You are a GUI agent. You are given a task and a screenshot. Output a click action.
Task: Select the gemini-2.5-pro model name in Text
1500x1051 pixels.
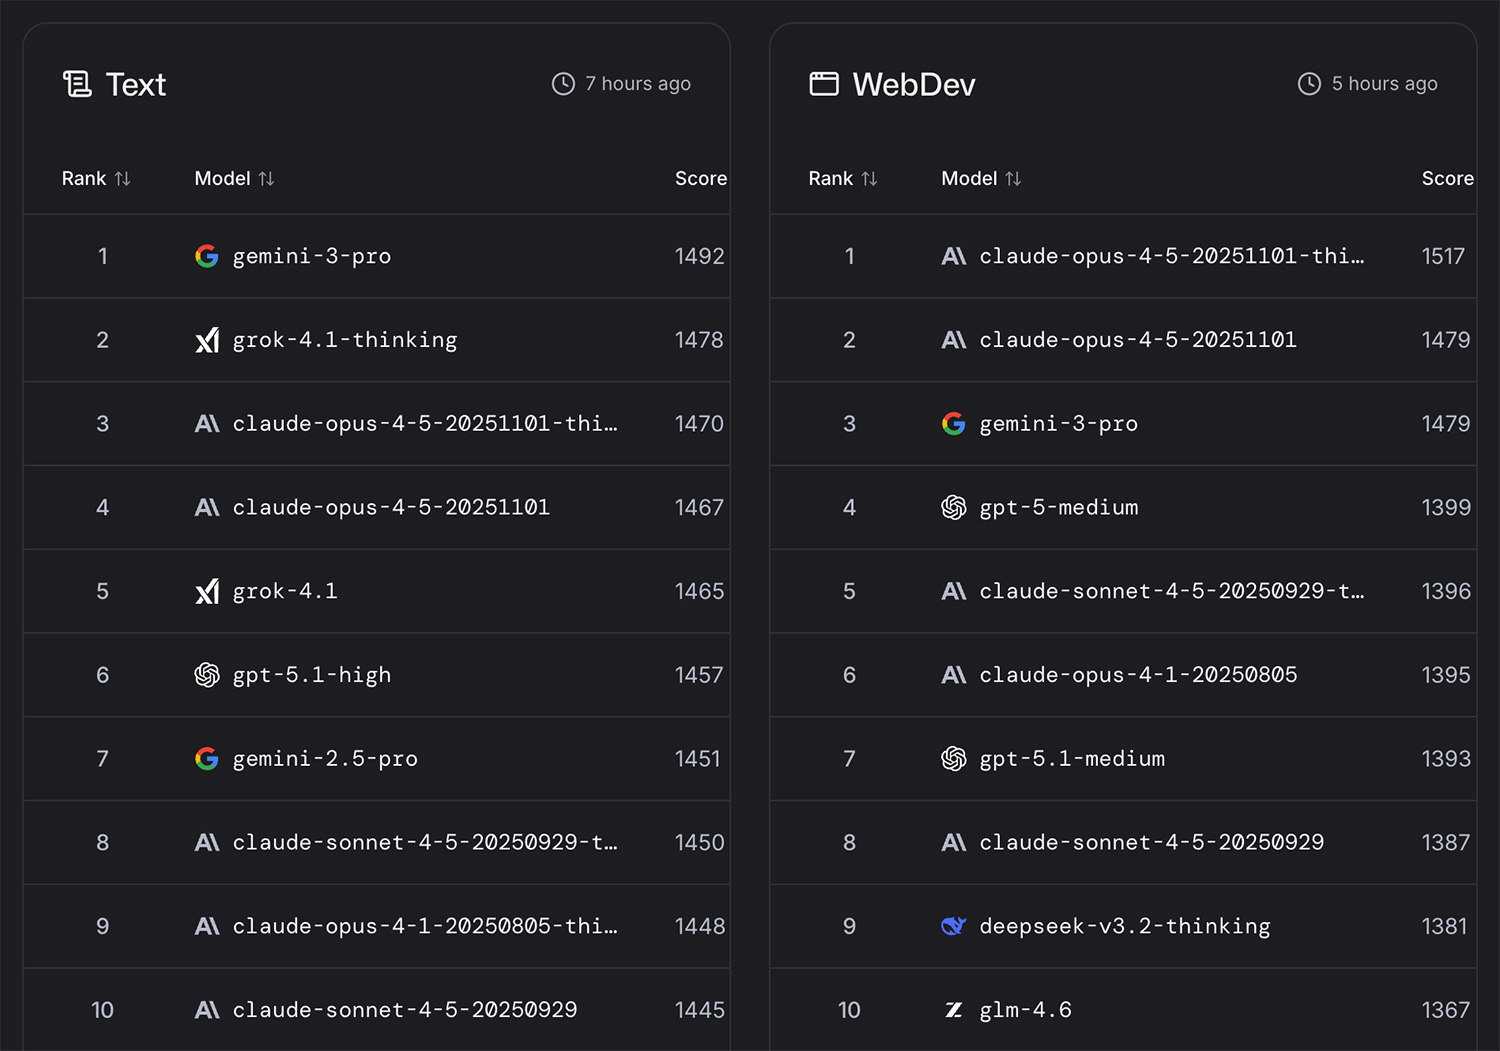pyautogui.click(x=325, y=760)
